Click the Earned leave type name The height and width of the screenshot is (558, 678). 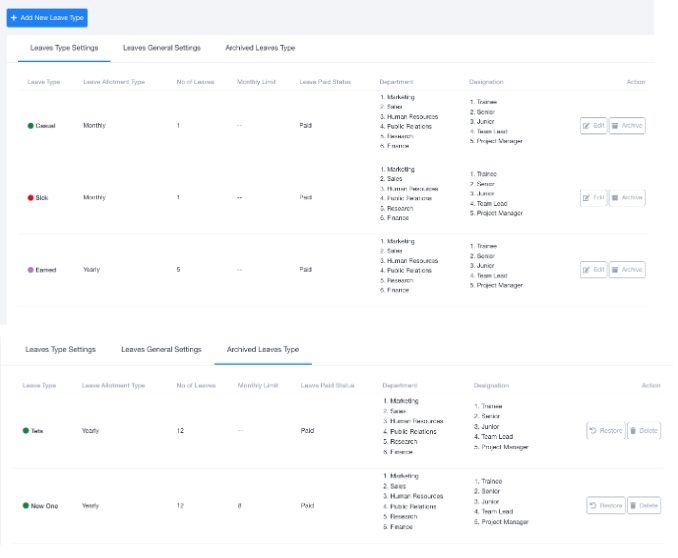point(46,270)
